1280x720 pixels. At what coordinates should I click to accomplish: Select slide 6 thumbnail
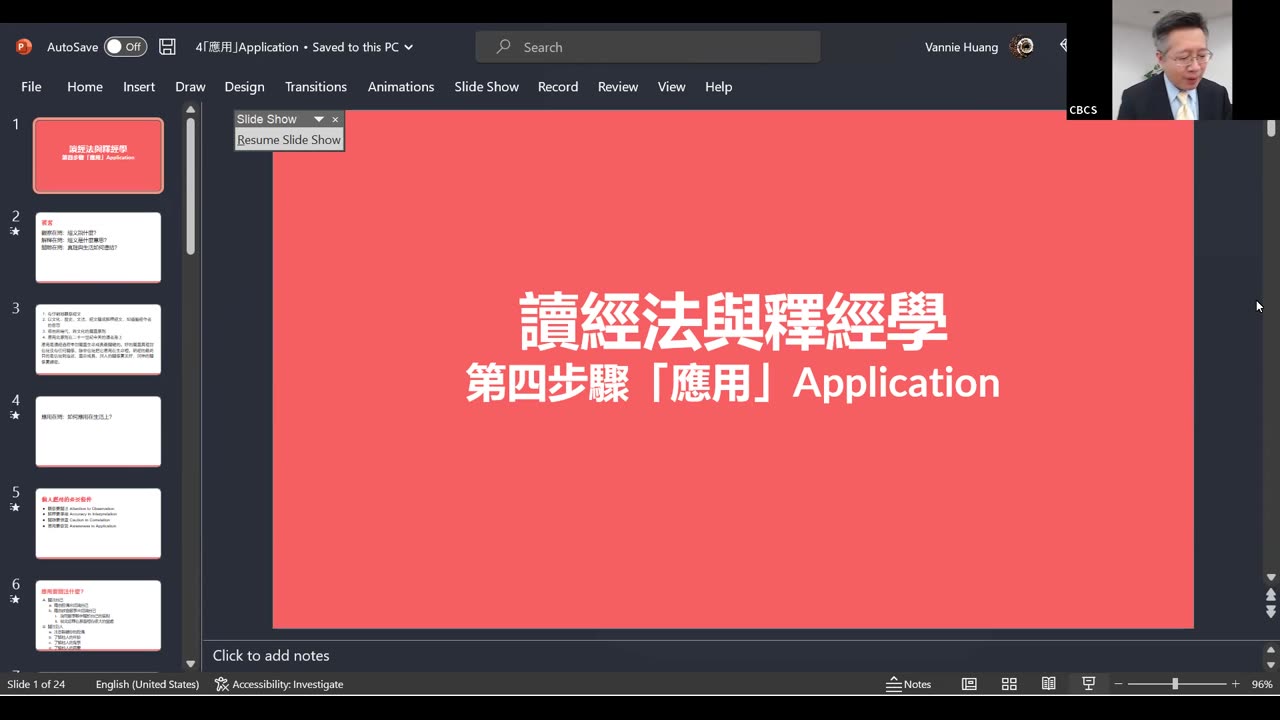[x=98, y=615]
